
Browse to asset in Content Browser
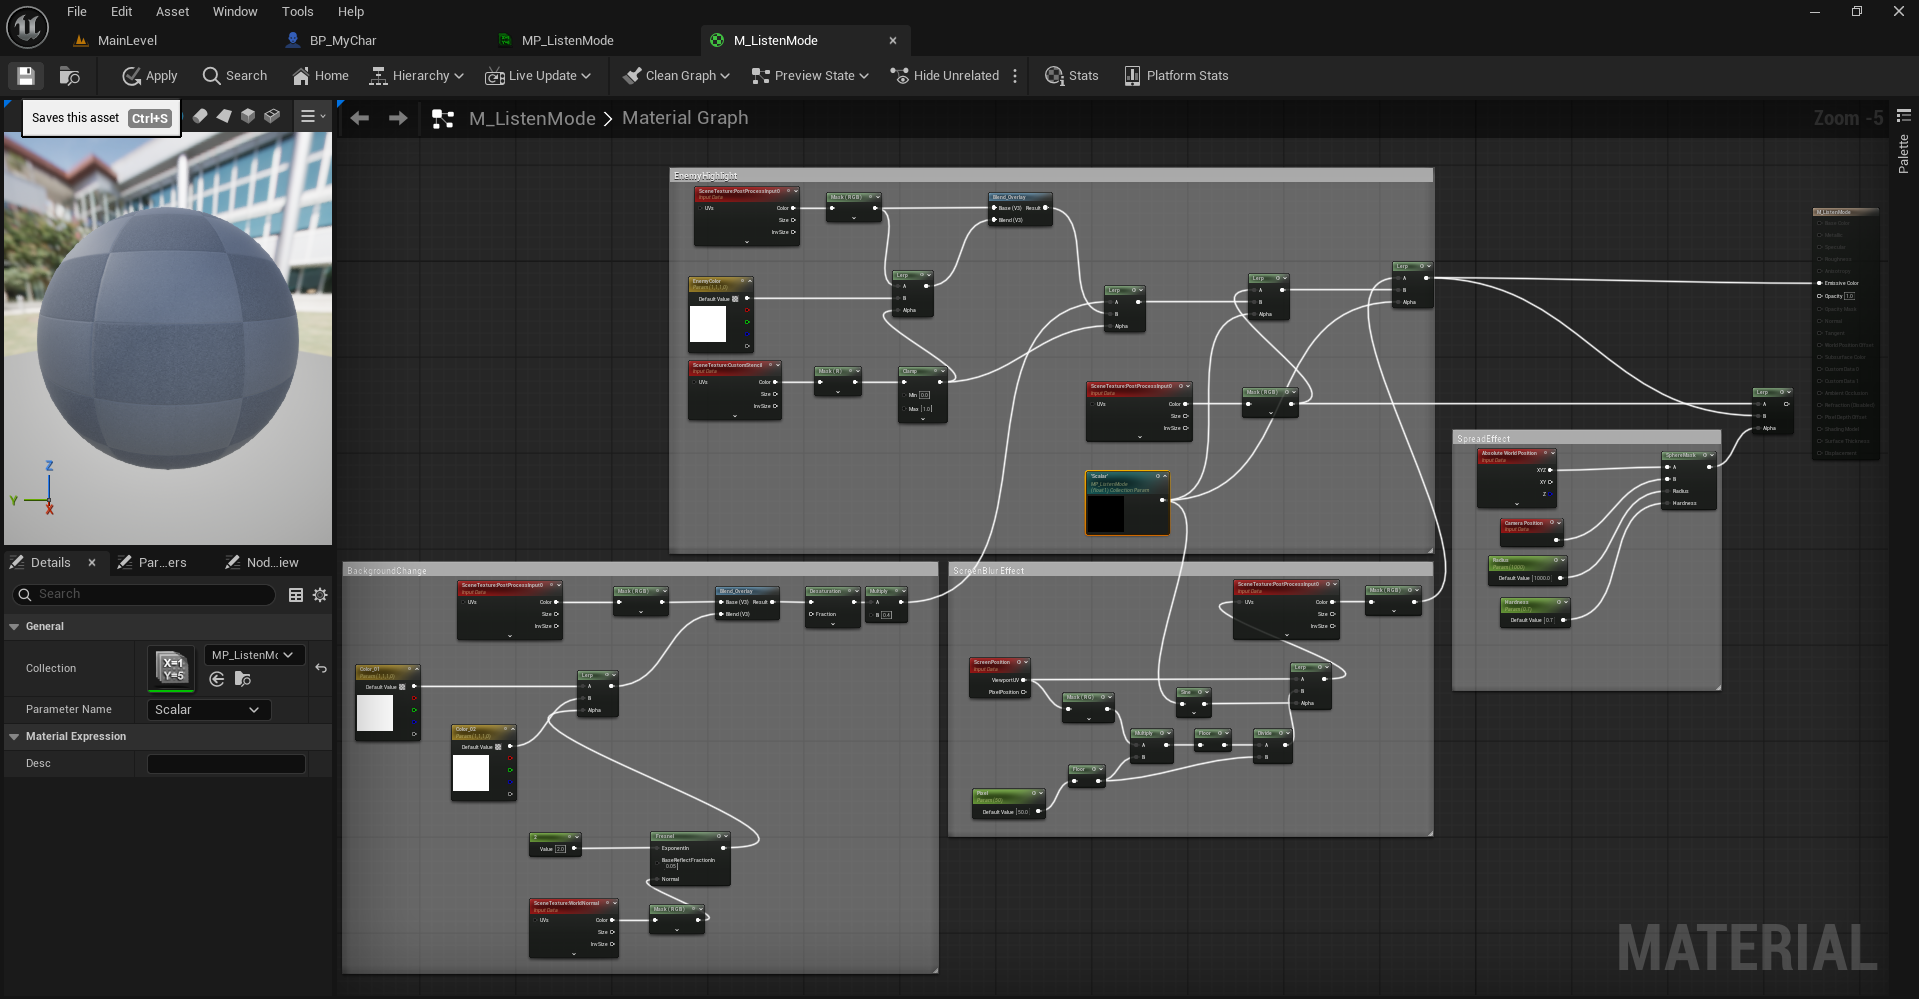point(70,76)
